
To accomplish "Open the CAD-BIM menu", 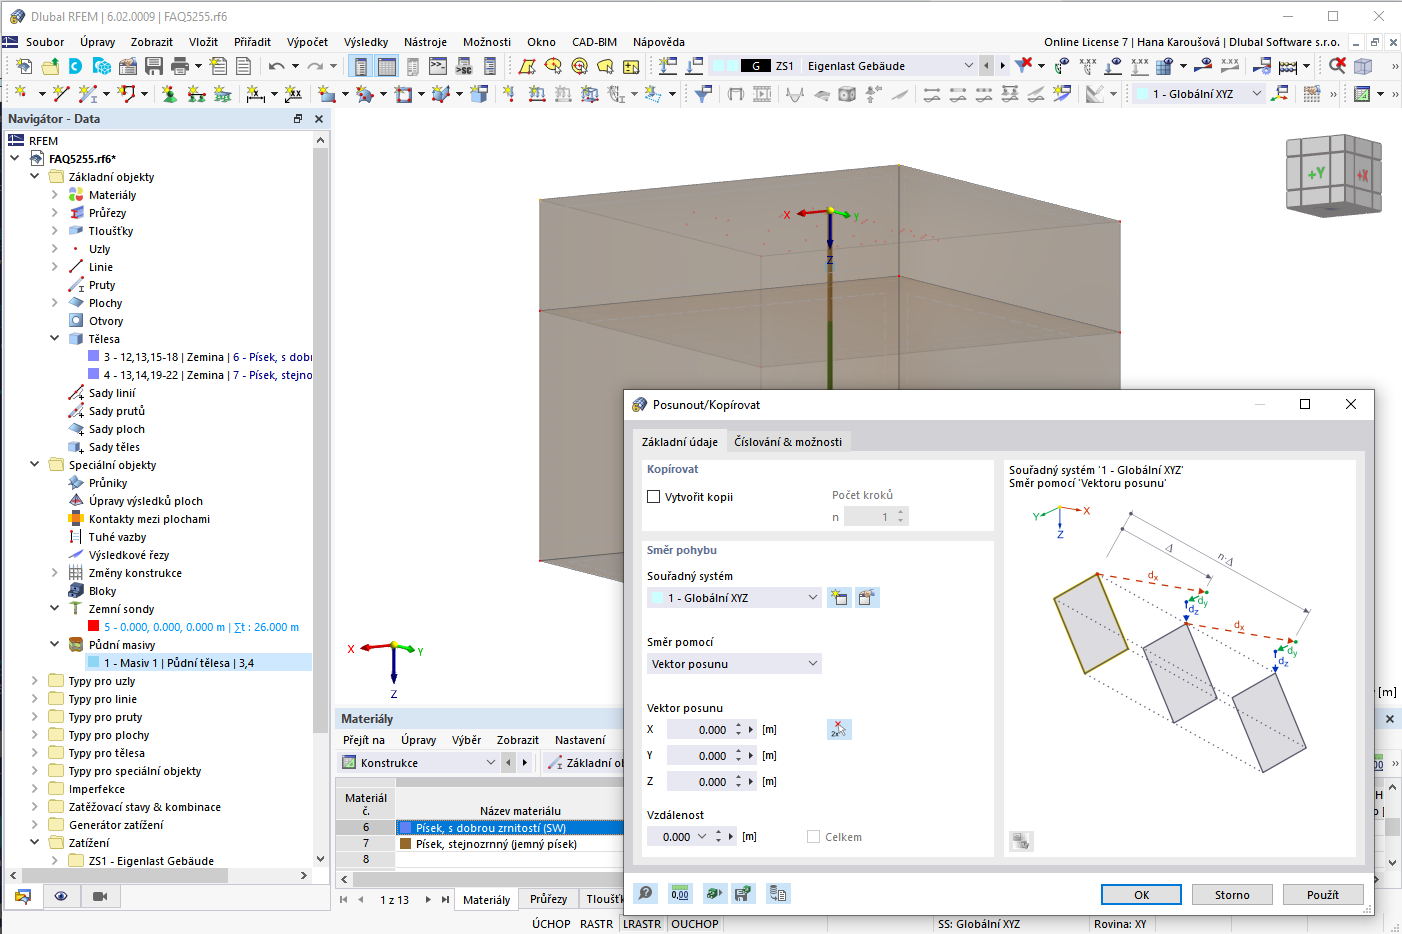I will click(594, 42).
